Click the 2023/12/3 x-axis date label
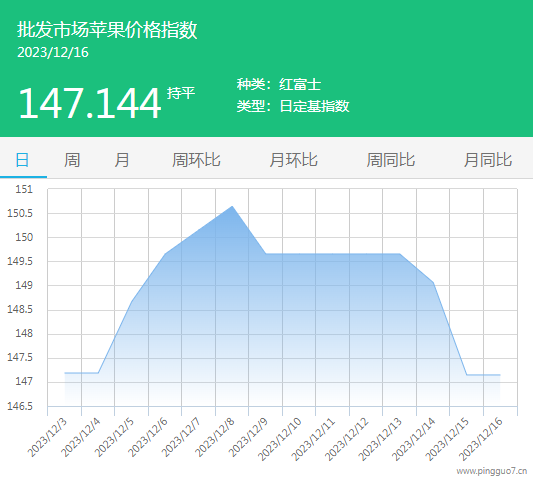Viewport: 533px width, 480px height. 47,438
